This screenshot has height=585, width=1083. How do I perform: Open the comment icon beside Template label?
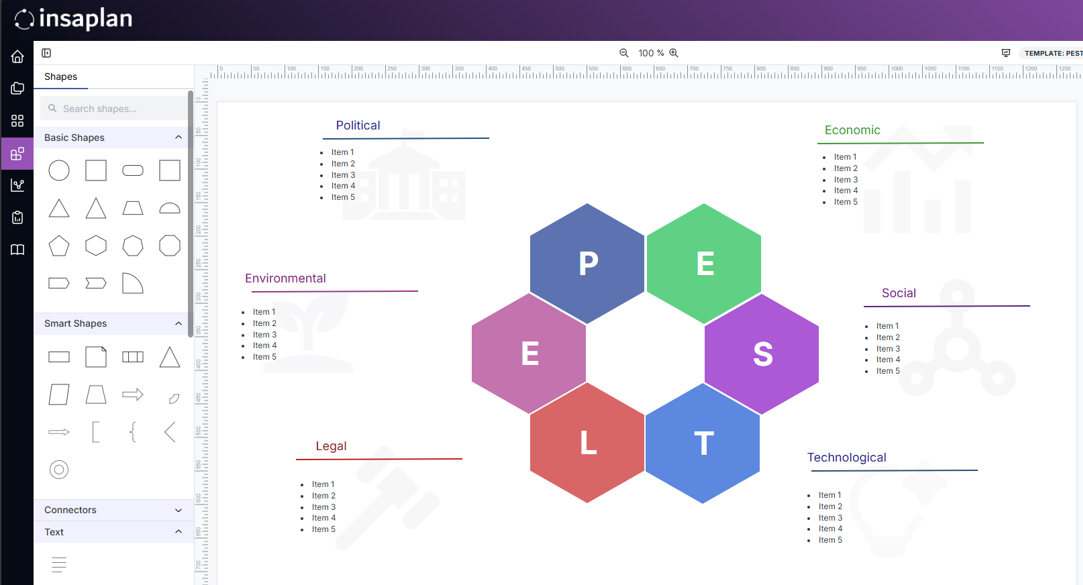1006,53
